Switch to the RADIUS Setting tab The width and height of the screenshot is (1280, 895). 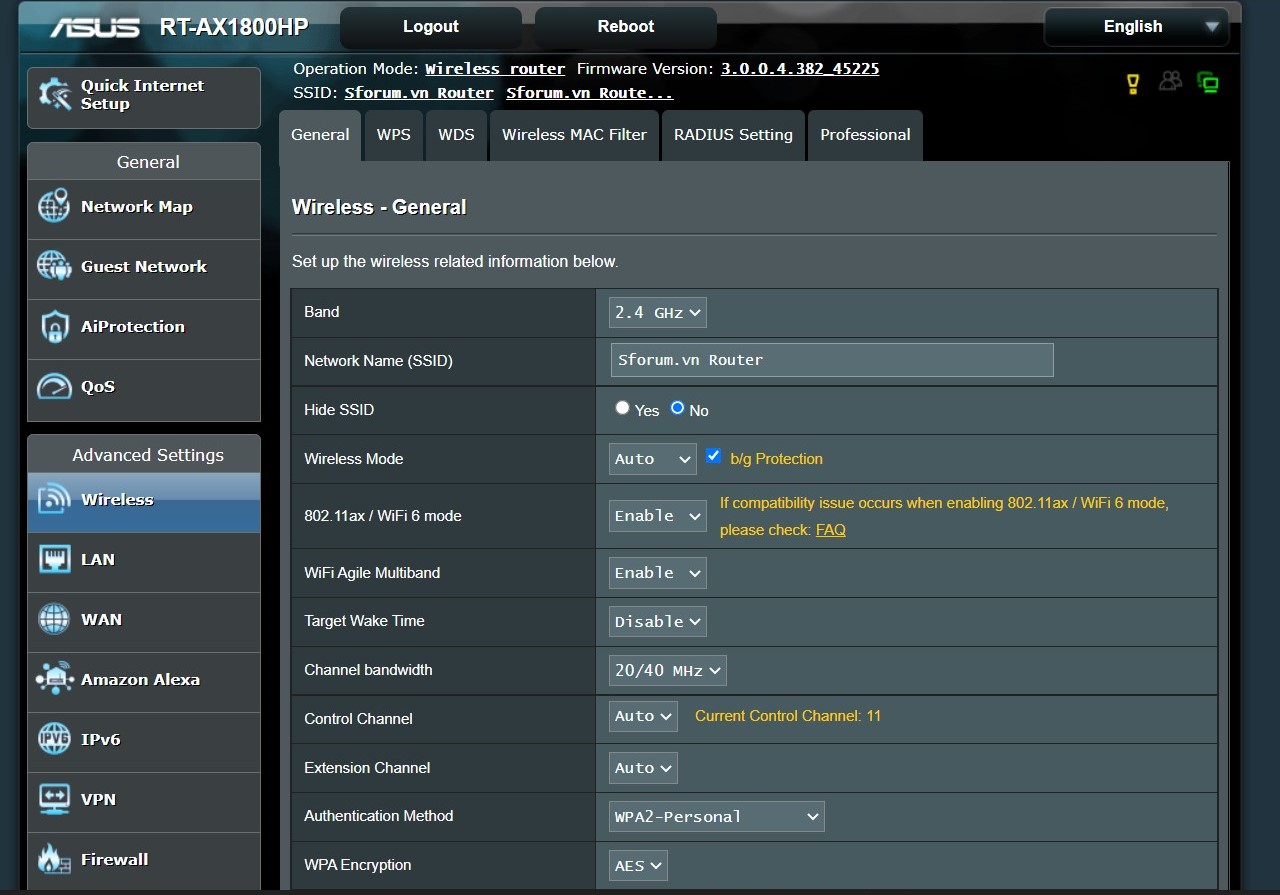tap(733, 135)
